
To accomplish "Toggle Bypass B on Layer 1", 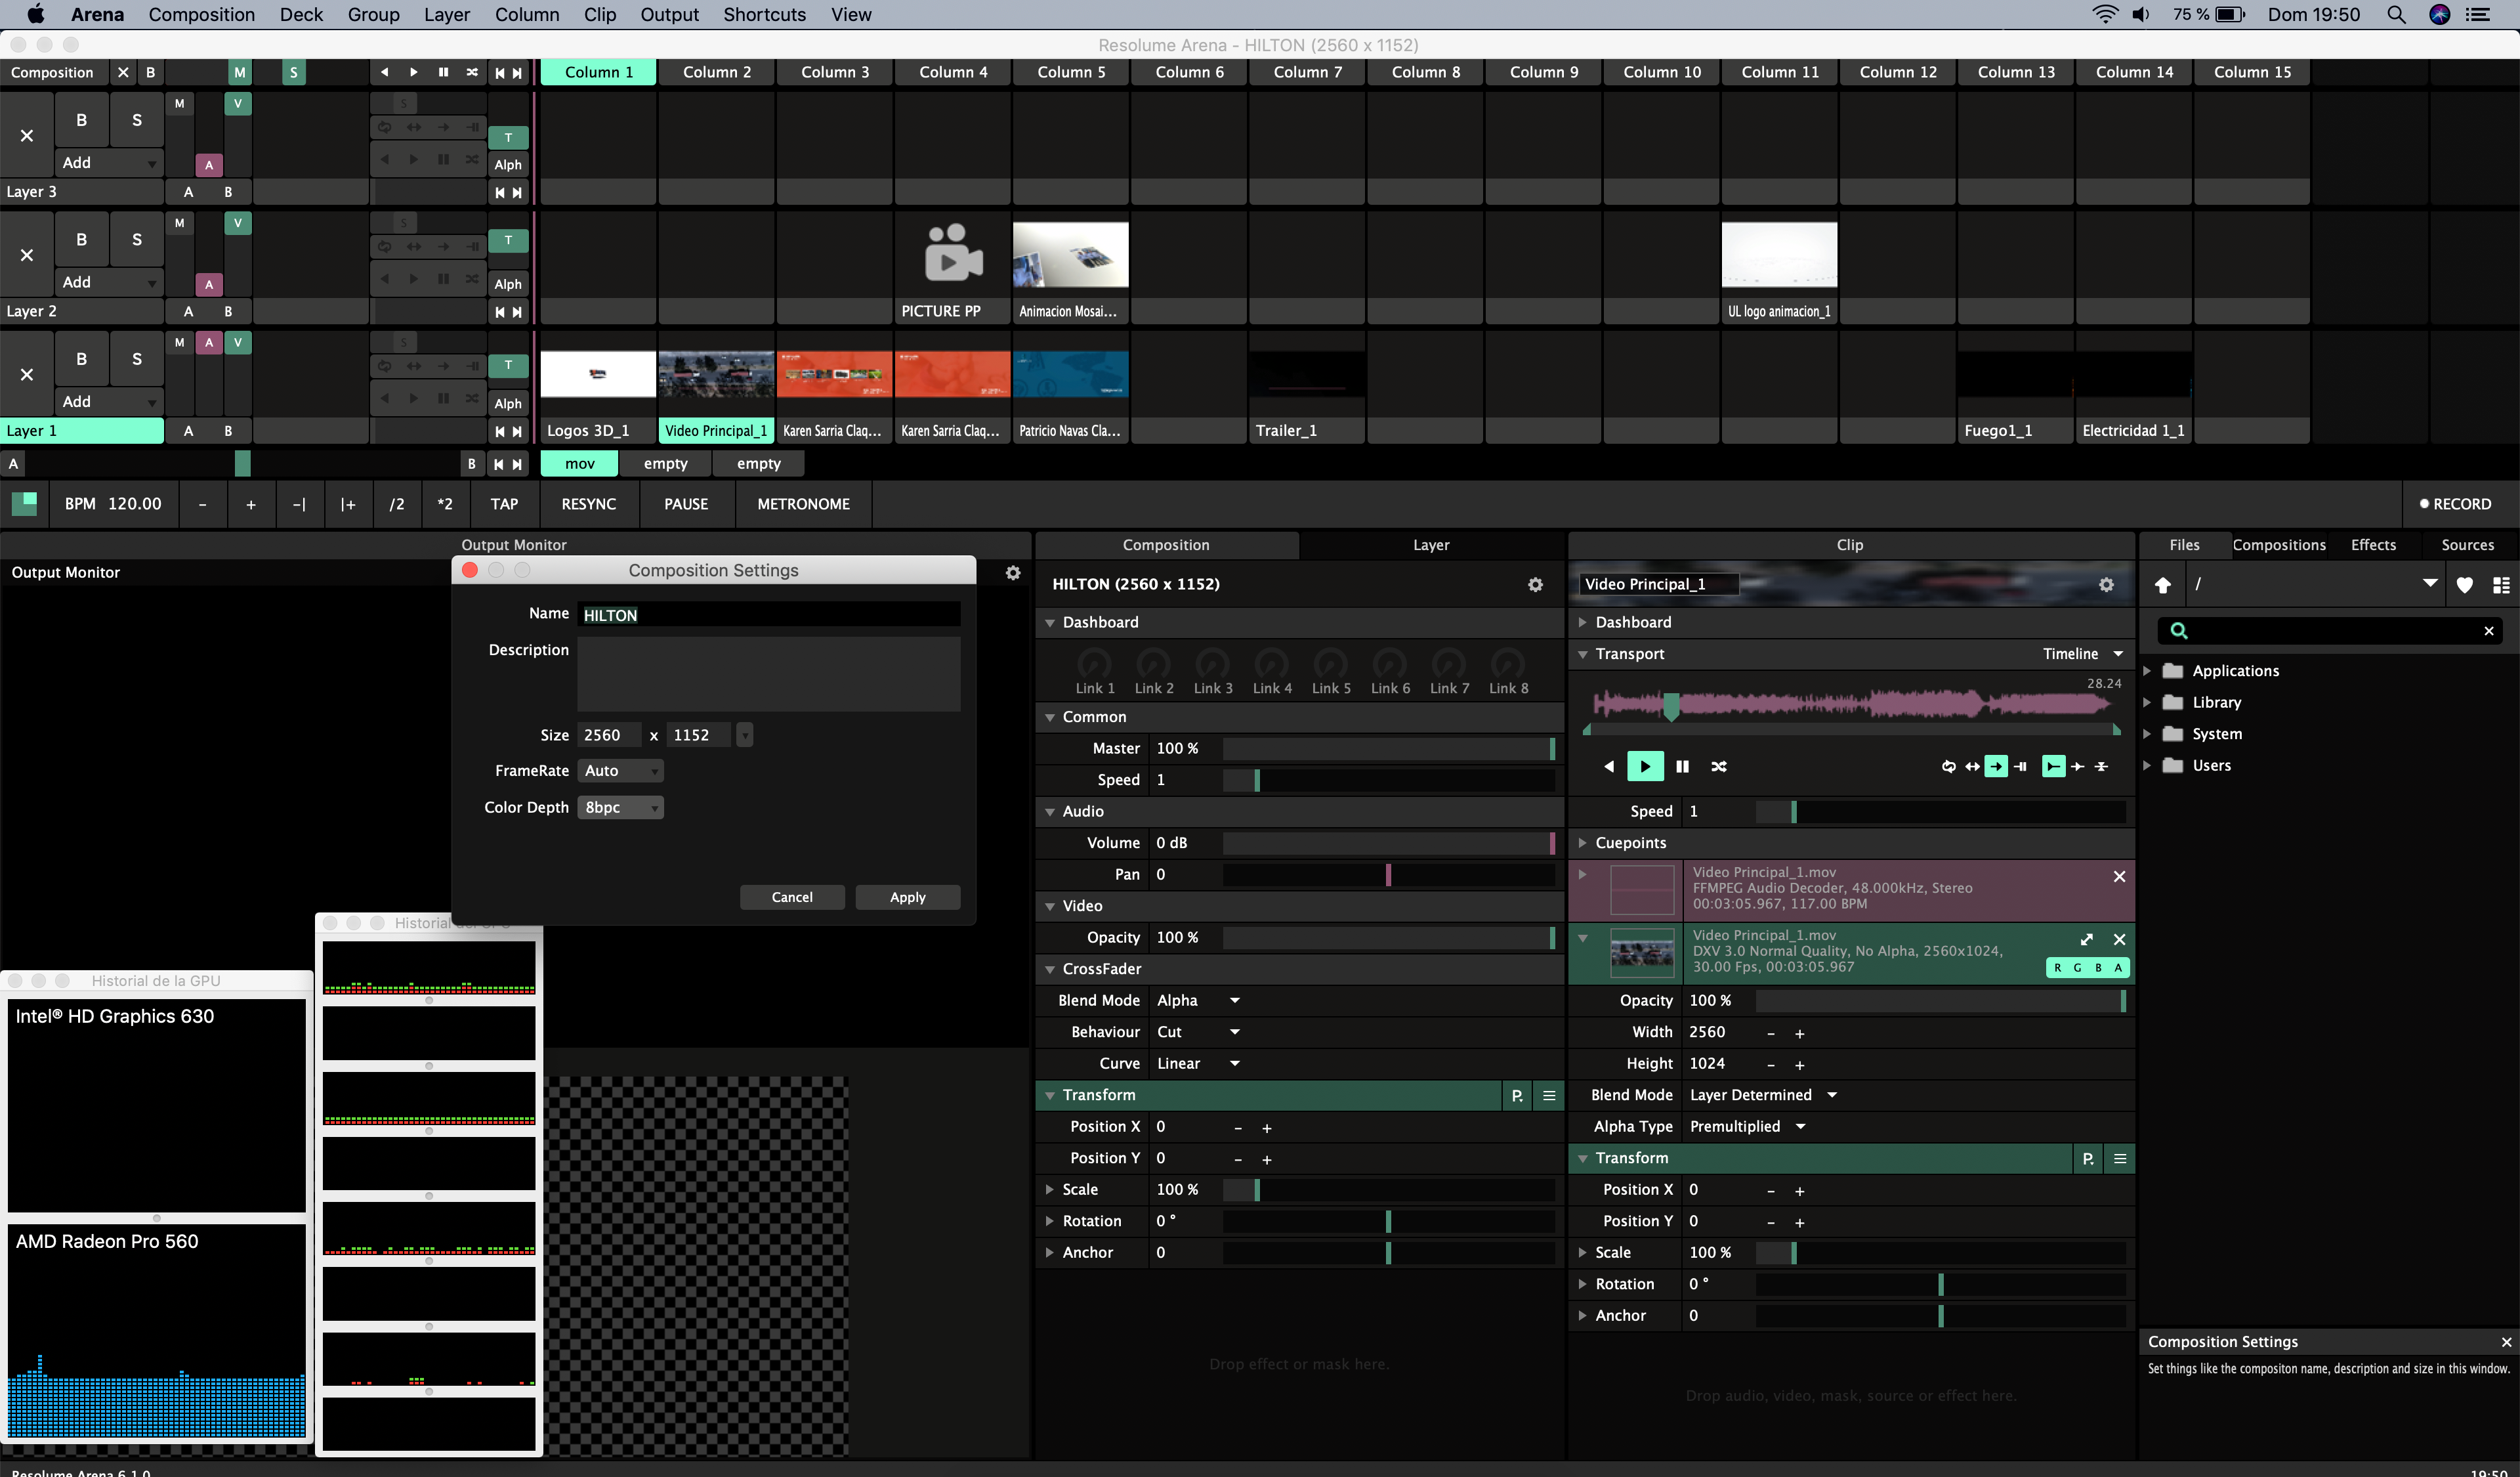I will coord(81,359).
